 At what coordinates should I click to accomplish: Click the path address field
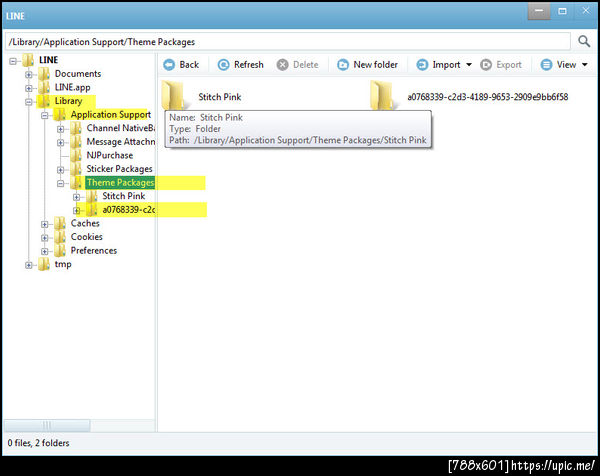288,42
